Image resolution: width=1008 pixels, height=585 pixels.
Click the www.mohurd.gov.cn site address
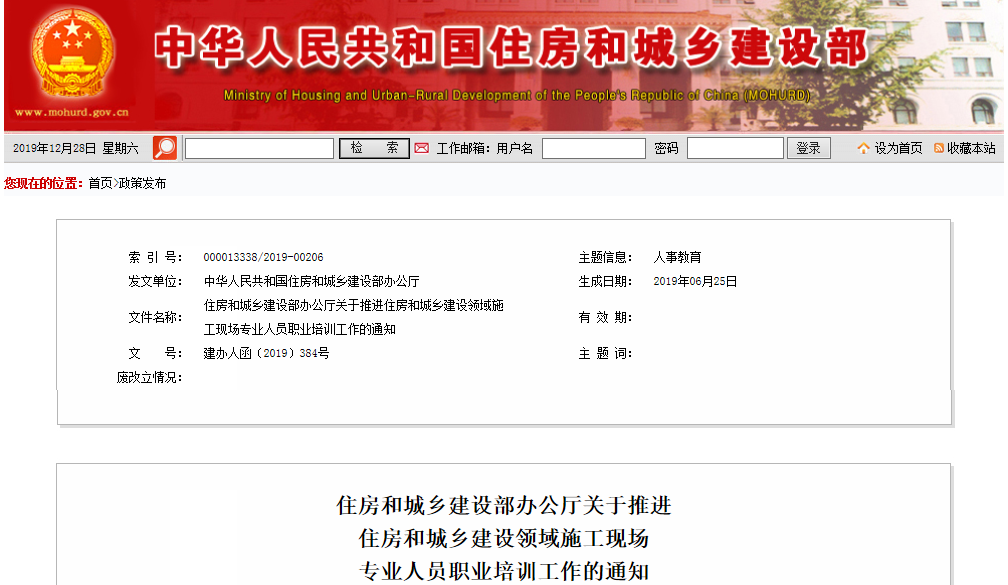[x=72, y=112]
